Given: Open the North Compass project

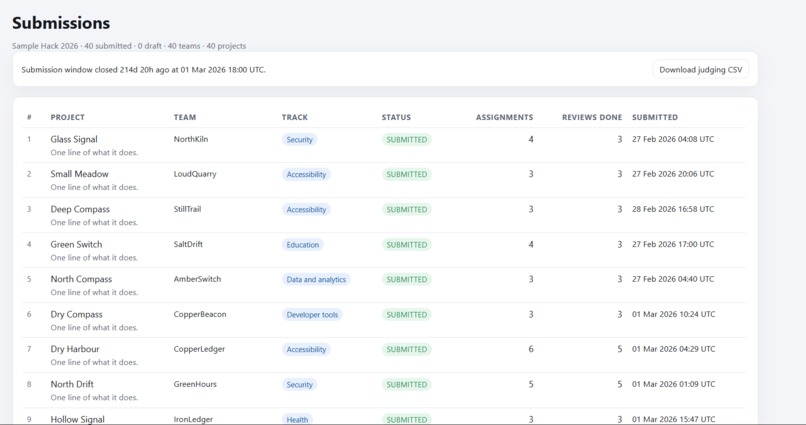Looking at the screenshot, I should 81,279.
